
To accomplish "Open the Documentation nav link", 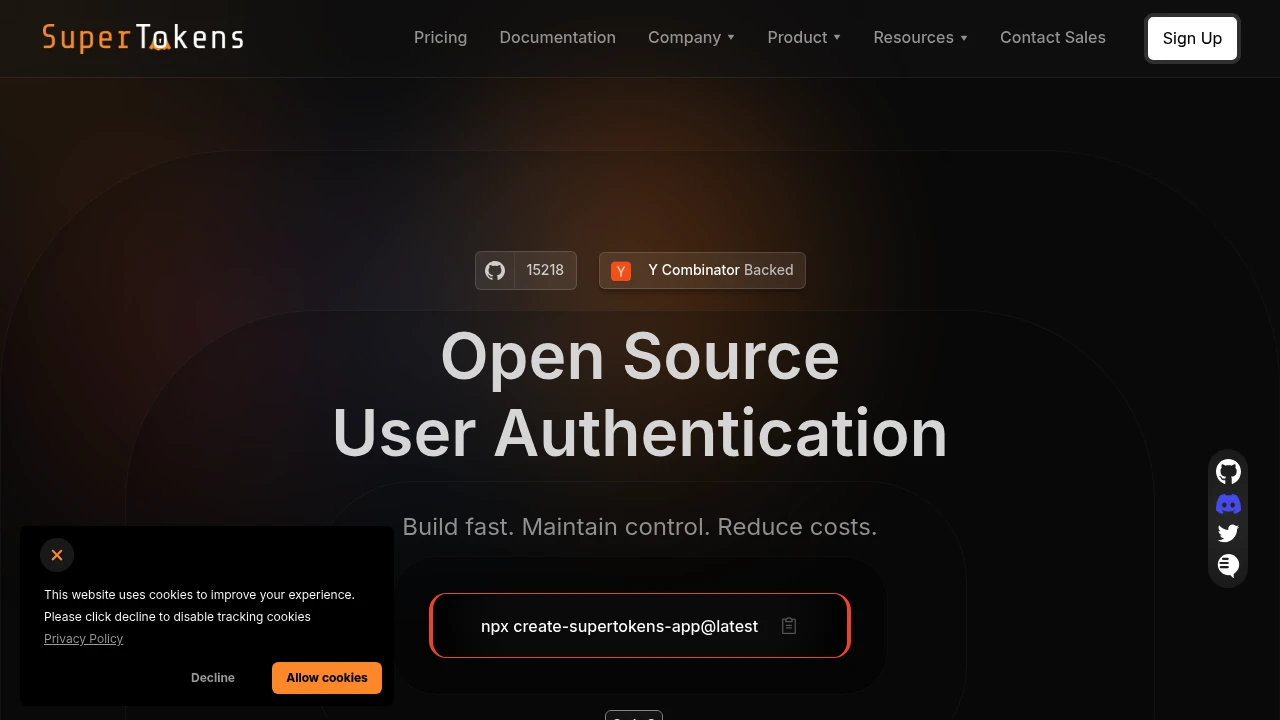I will pyautogui.click(x=557, y=38).
